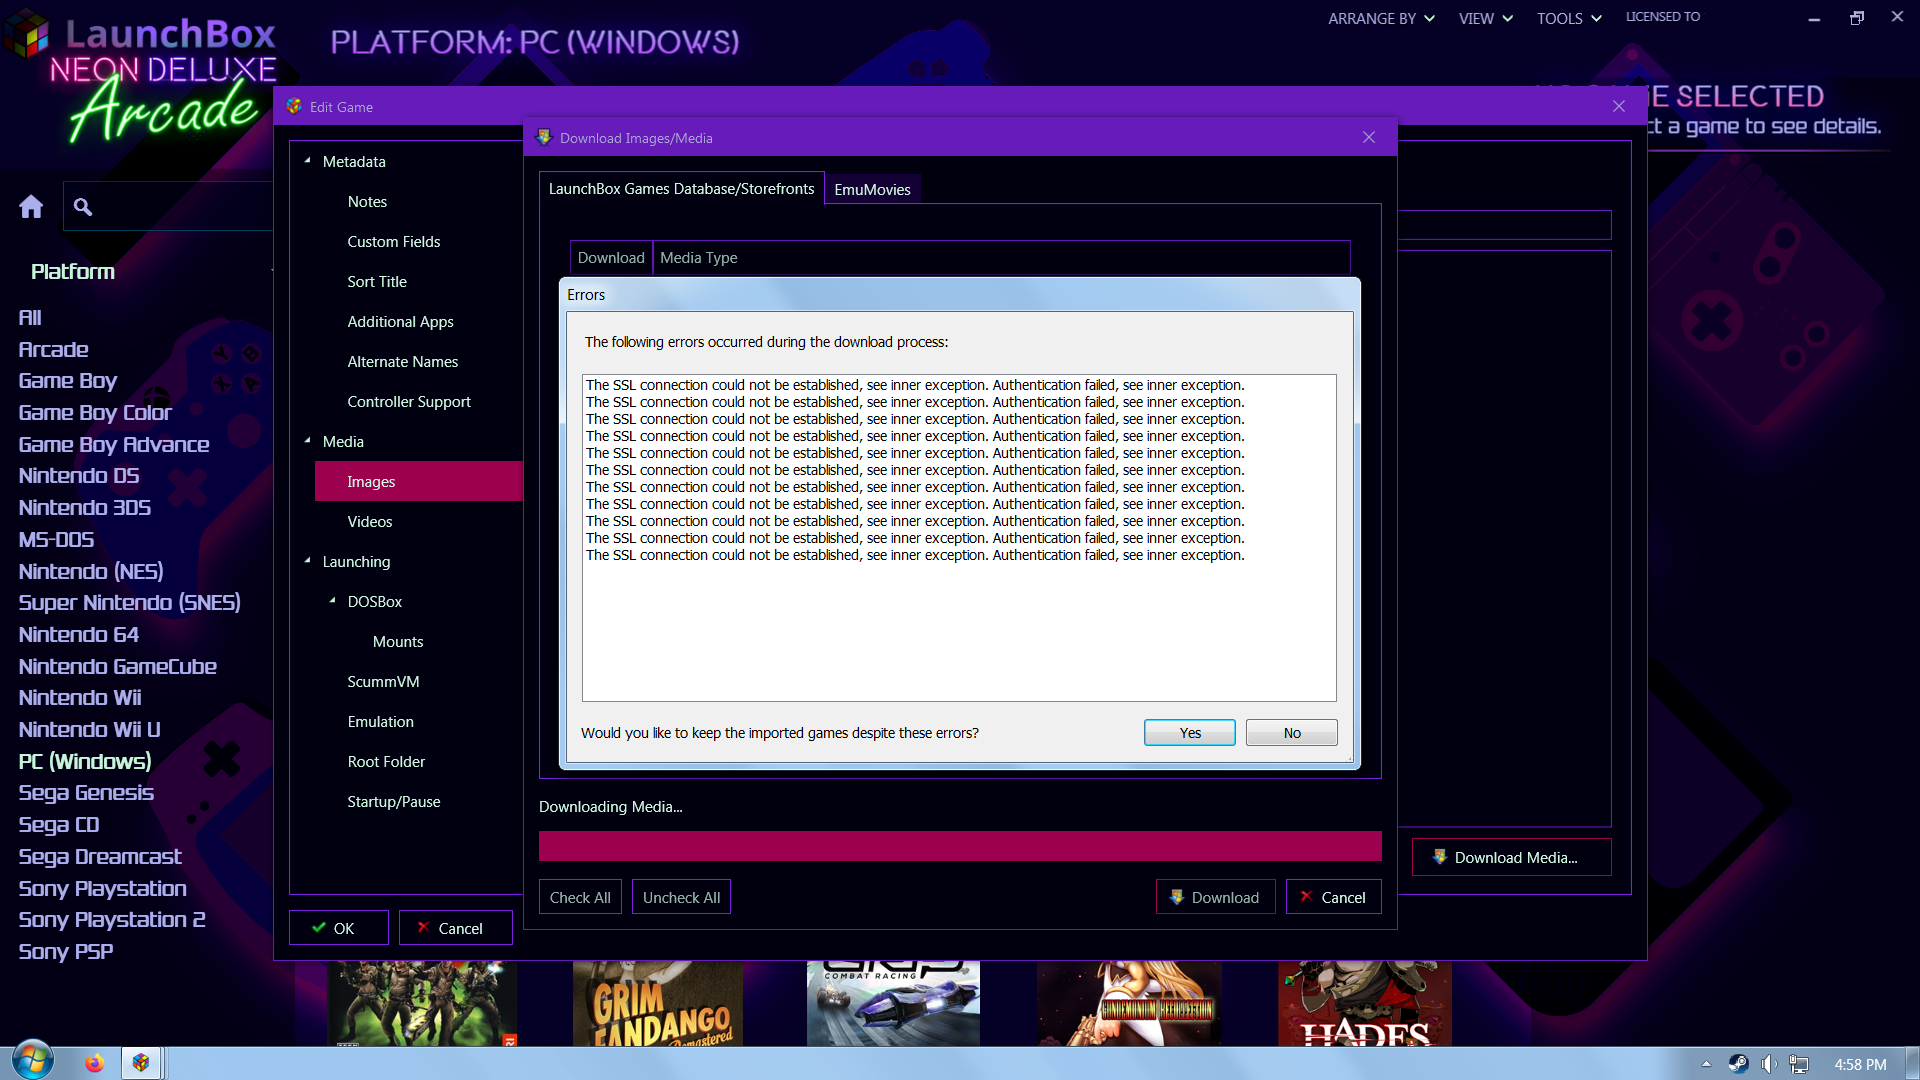Click the Download Images/Media title icon
This screenshot has width=1920, height=1080.
544,137
